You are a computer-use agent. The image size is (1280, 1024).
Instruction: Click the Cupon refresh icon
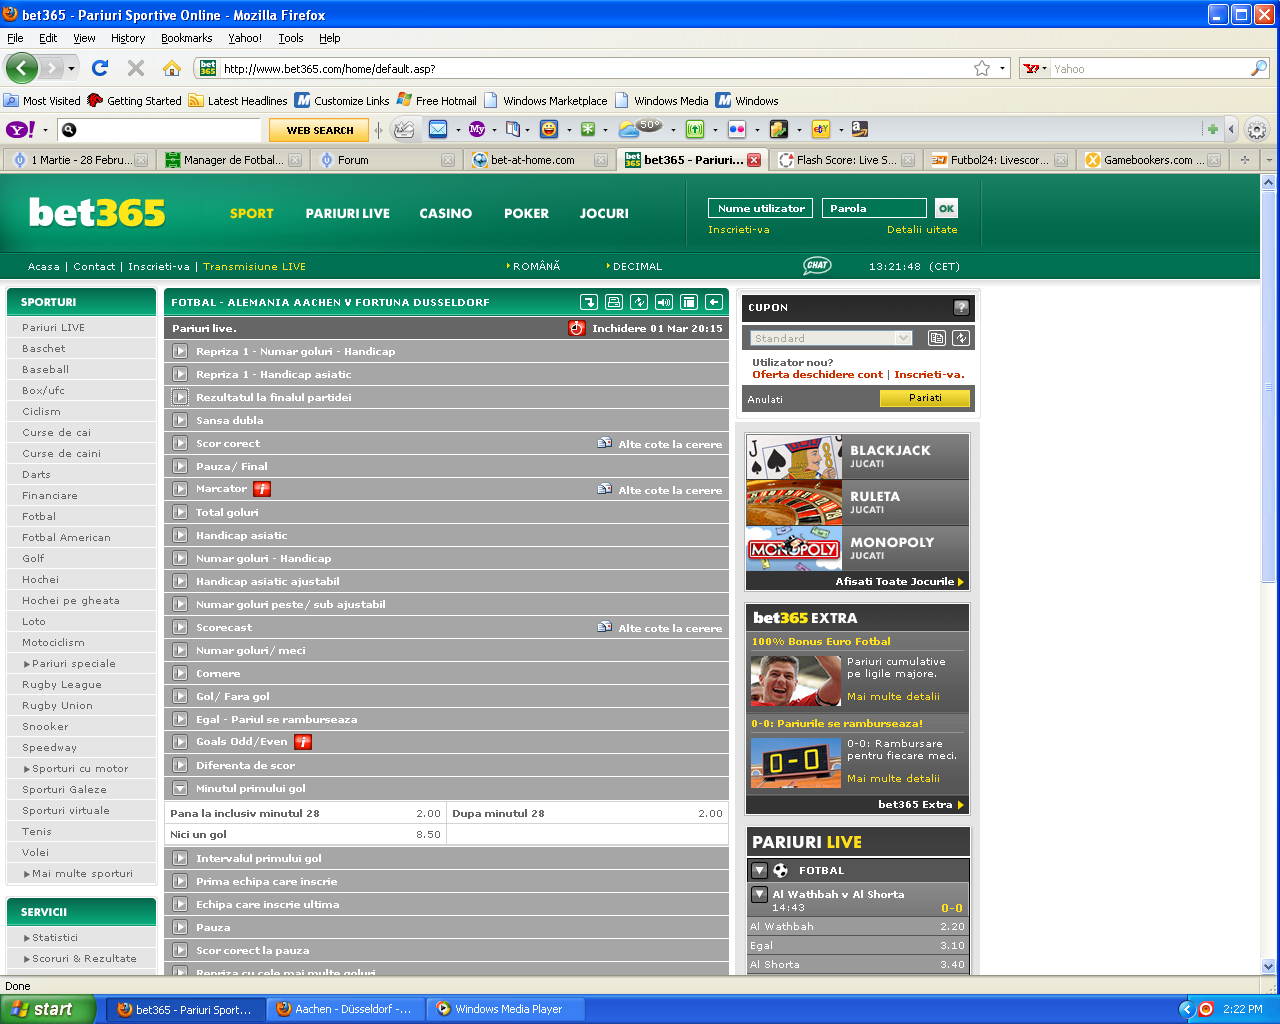click(x=961, y=338)
